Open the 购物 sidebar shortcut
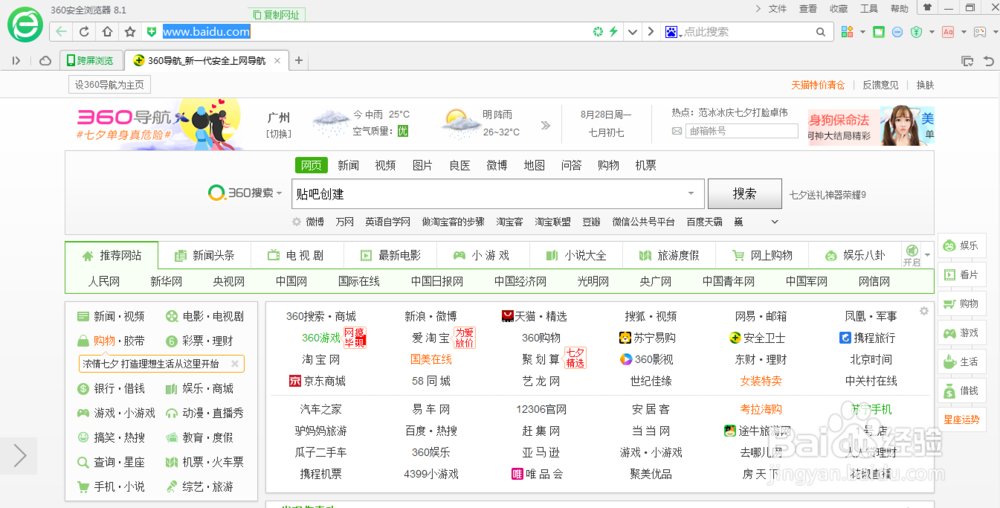Image resolution: width=1000 pixels, height=508 pixels. [960, 303]
